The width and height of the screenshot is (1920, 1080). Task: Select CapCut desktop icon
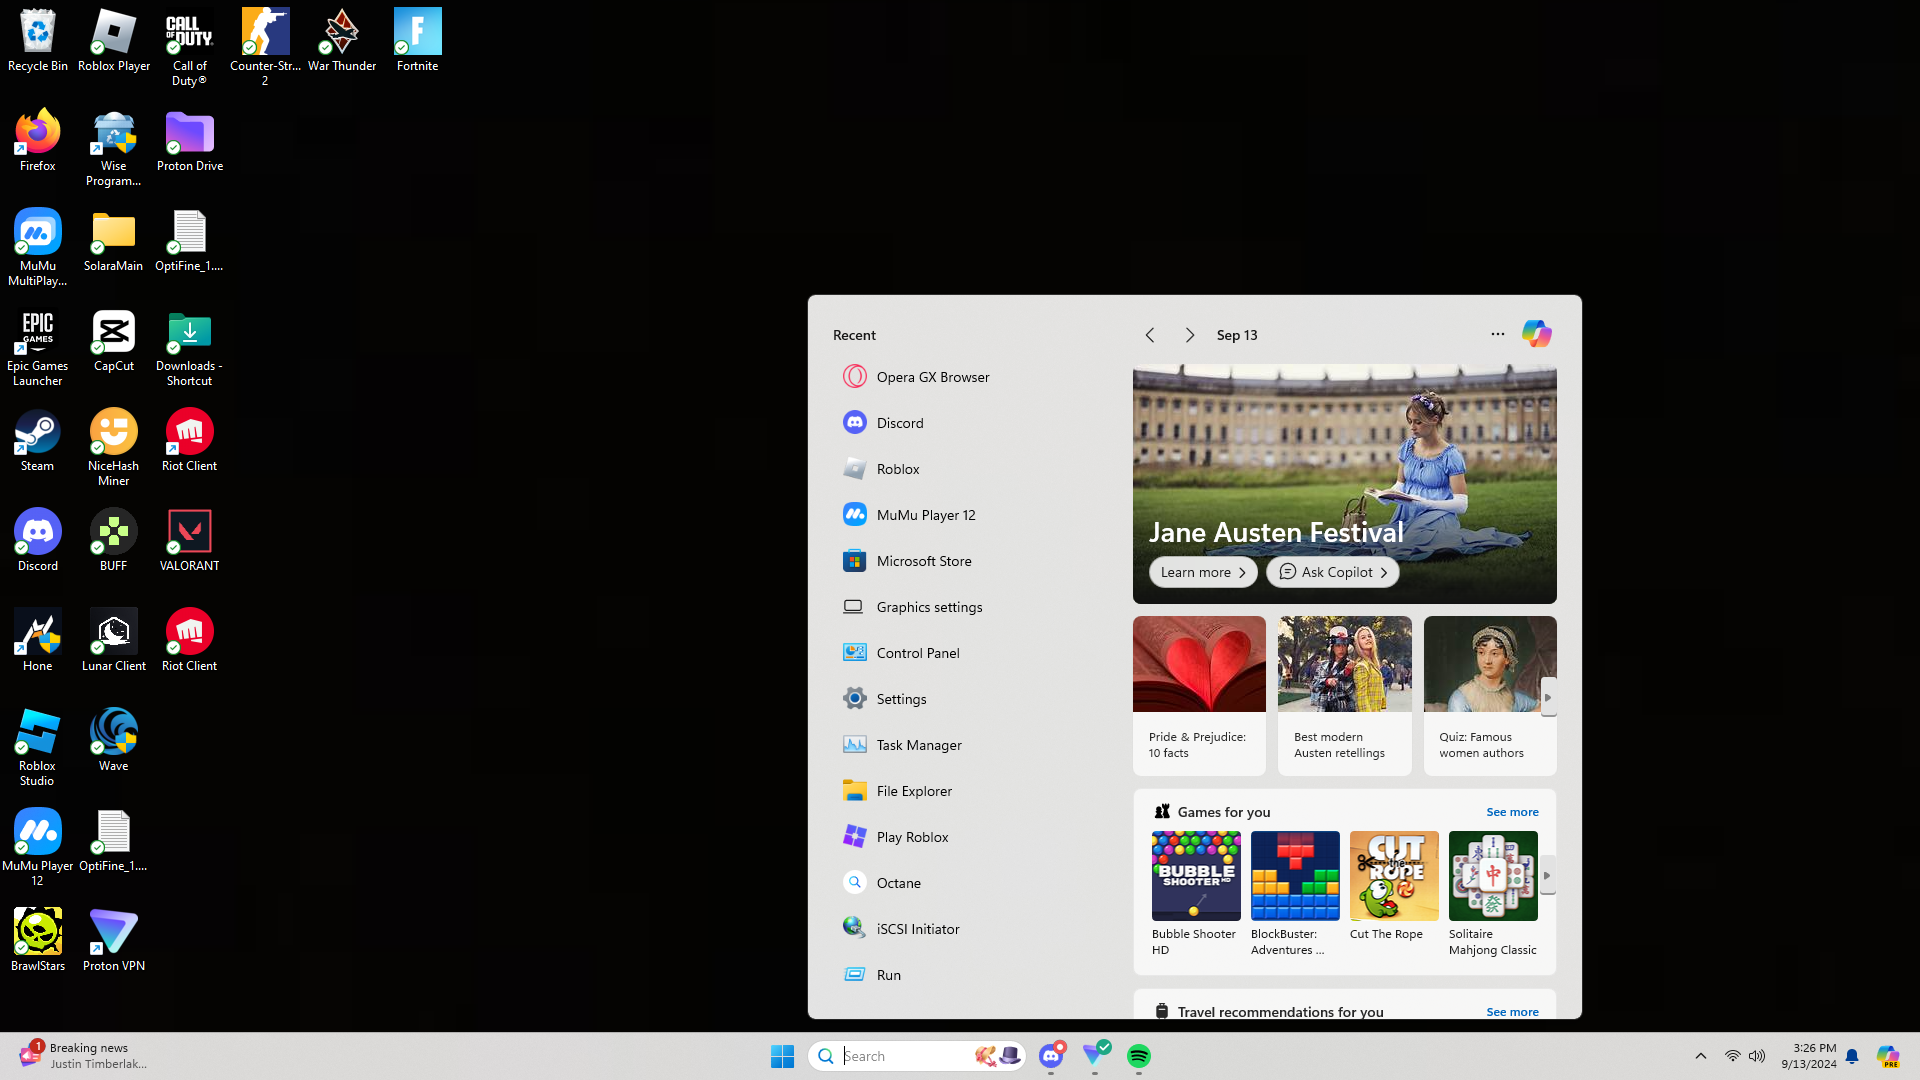tap(114, 341)
